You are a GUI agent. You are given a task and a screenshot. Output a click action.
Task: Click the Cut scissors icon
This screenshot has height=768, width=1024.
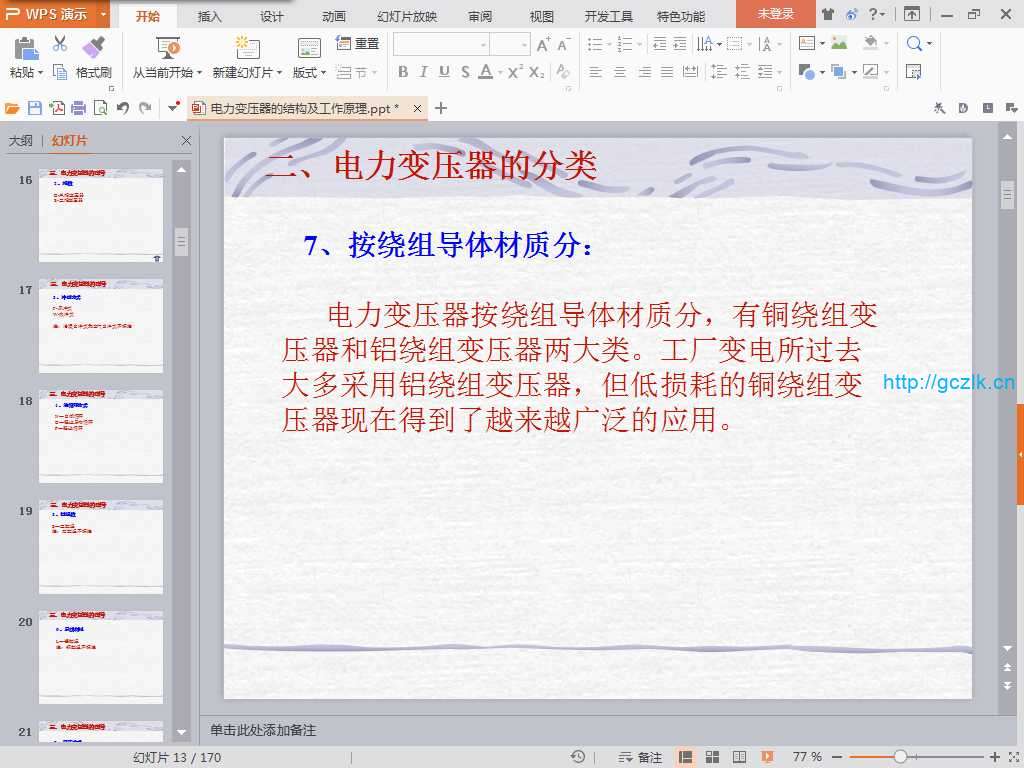[x=60, y=44]
